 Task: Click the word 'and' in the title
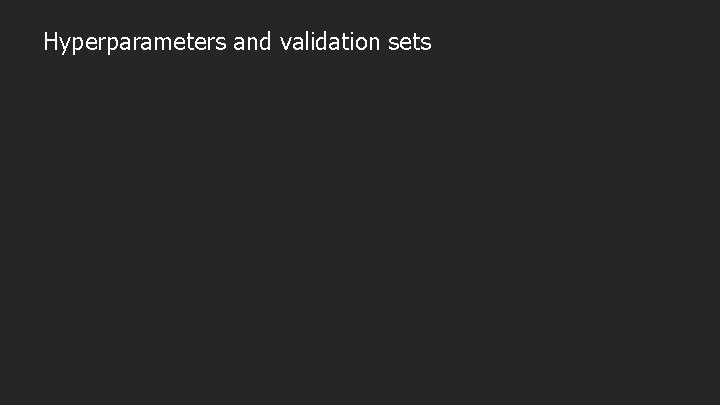(253, 41)
